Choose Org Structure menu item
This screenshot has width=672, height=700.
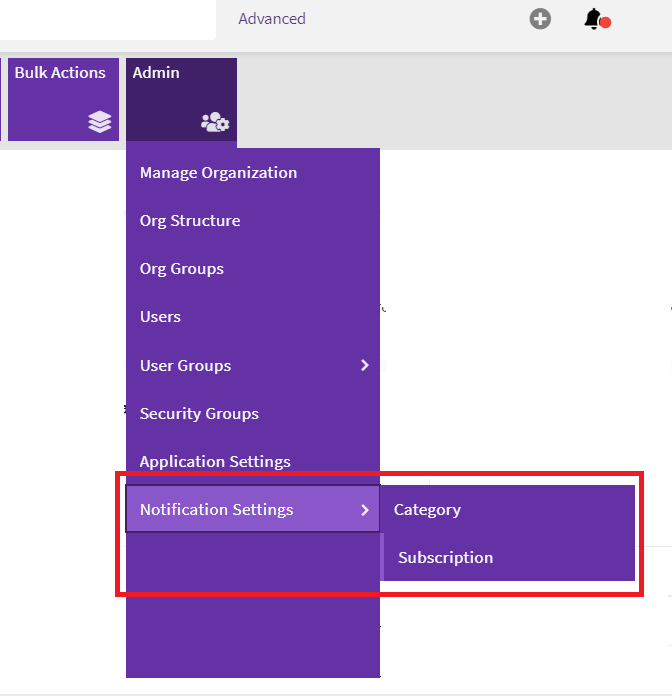[x=190, y=221]
